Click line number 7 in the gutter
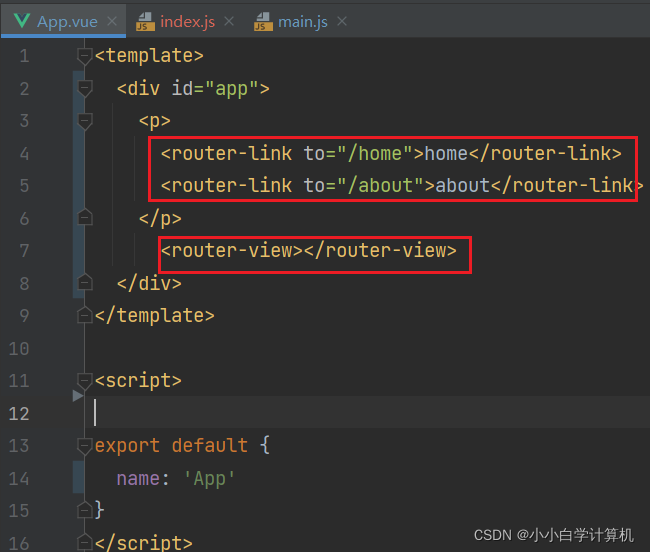 pyautogui.click(x=24, y=251)
